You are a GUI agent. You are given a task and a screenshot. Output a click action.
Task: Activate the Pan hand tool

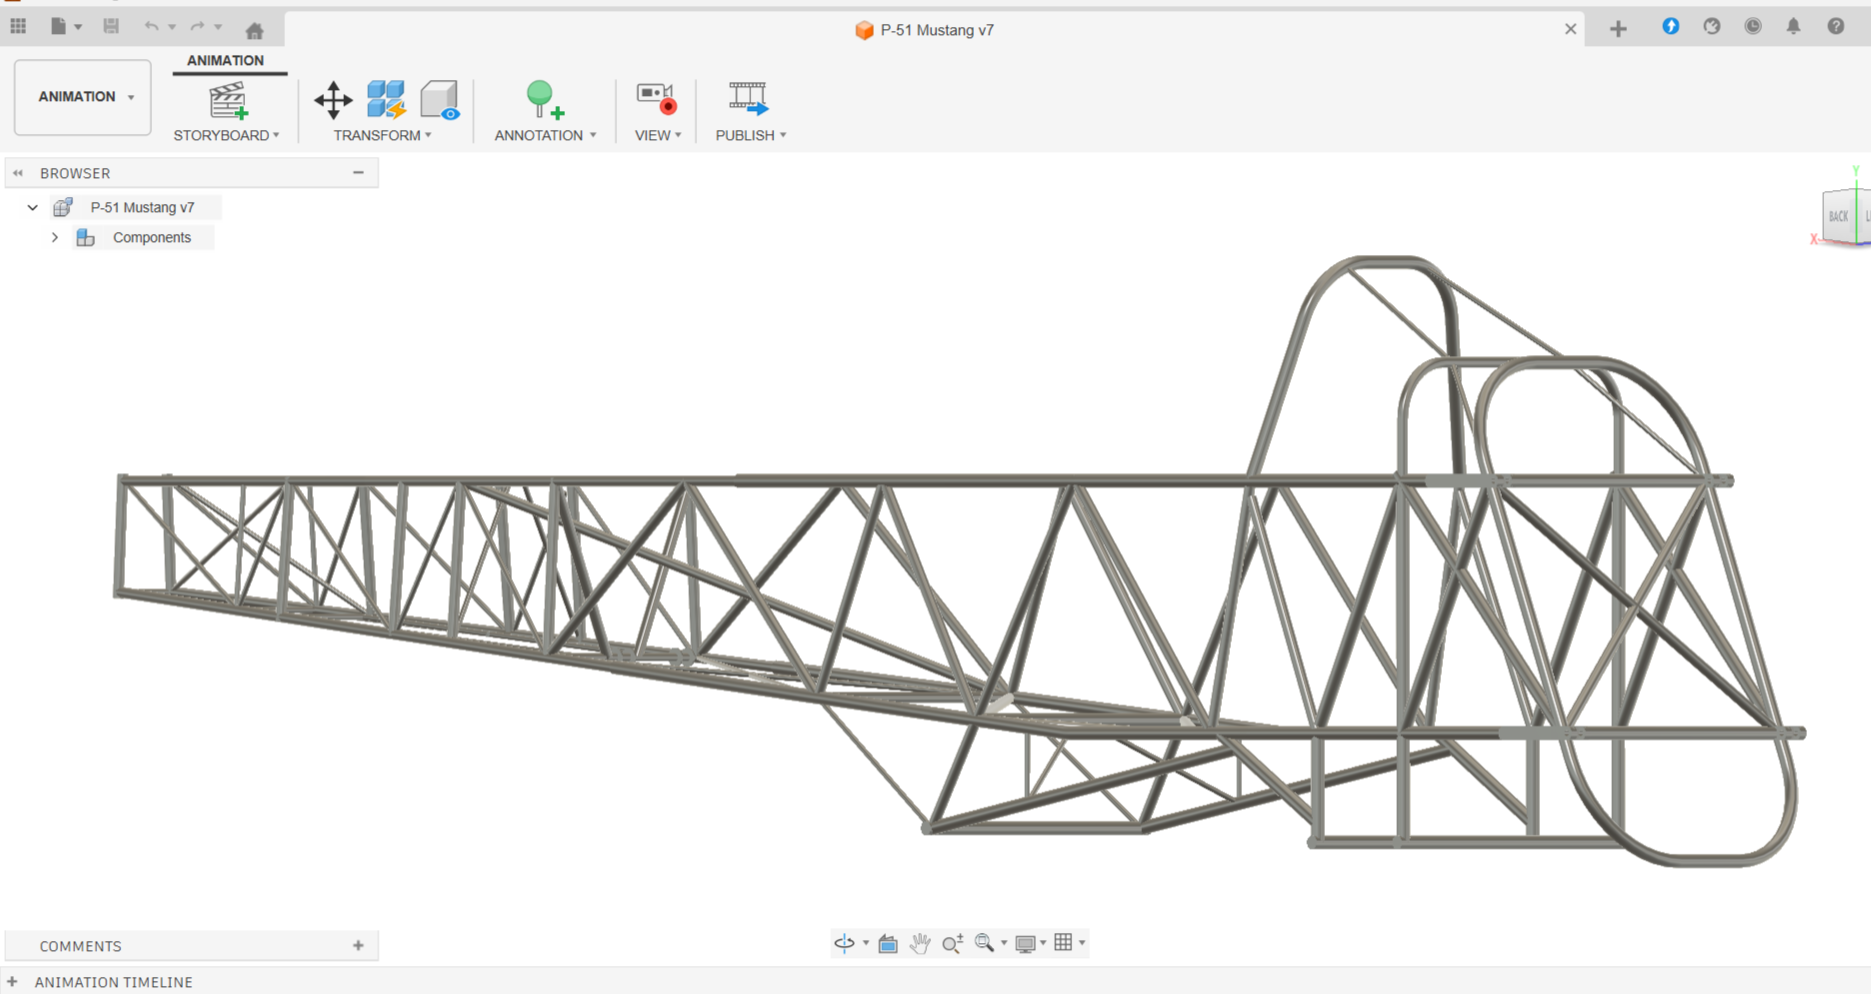click(920, 943)
